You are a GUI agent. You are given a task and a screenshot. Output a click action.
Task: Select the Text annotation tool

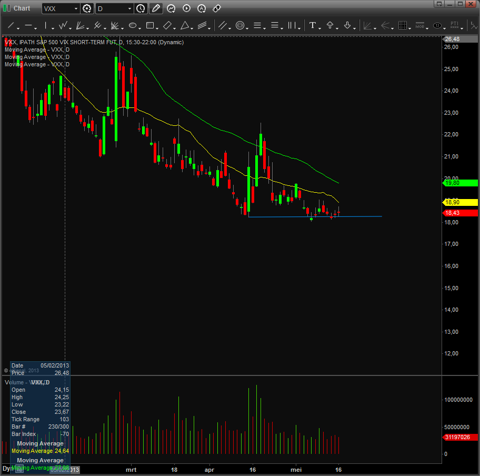[x=312, y=25]
